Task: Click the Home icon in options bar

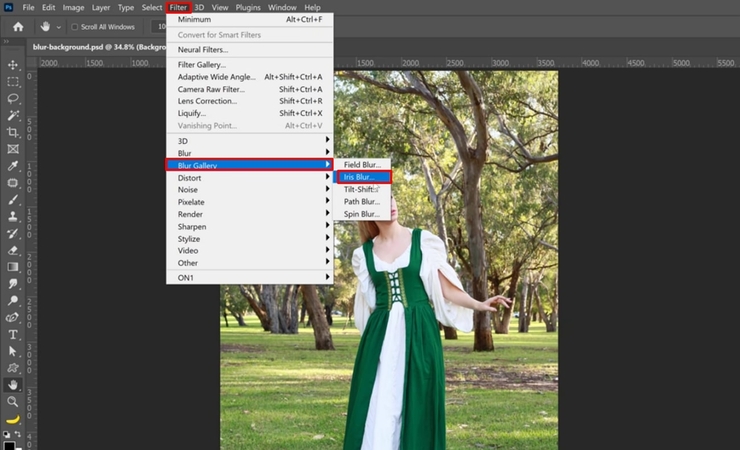Action: pos(17,27)
